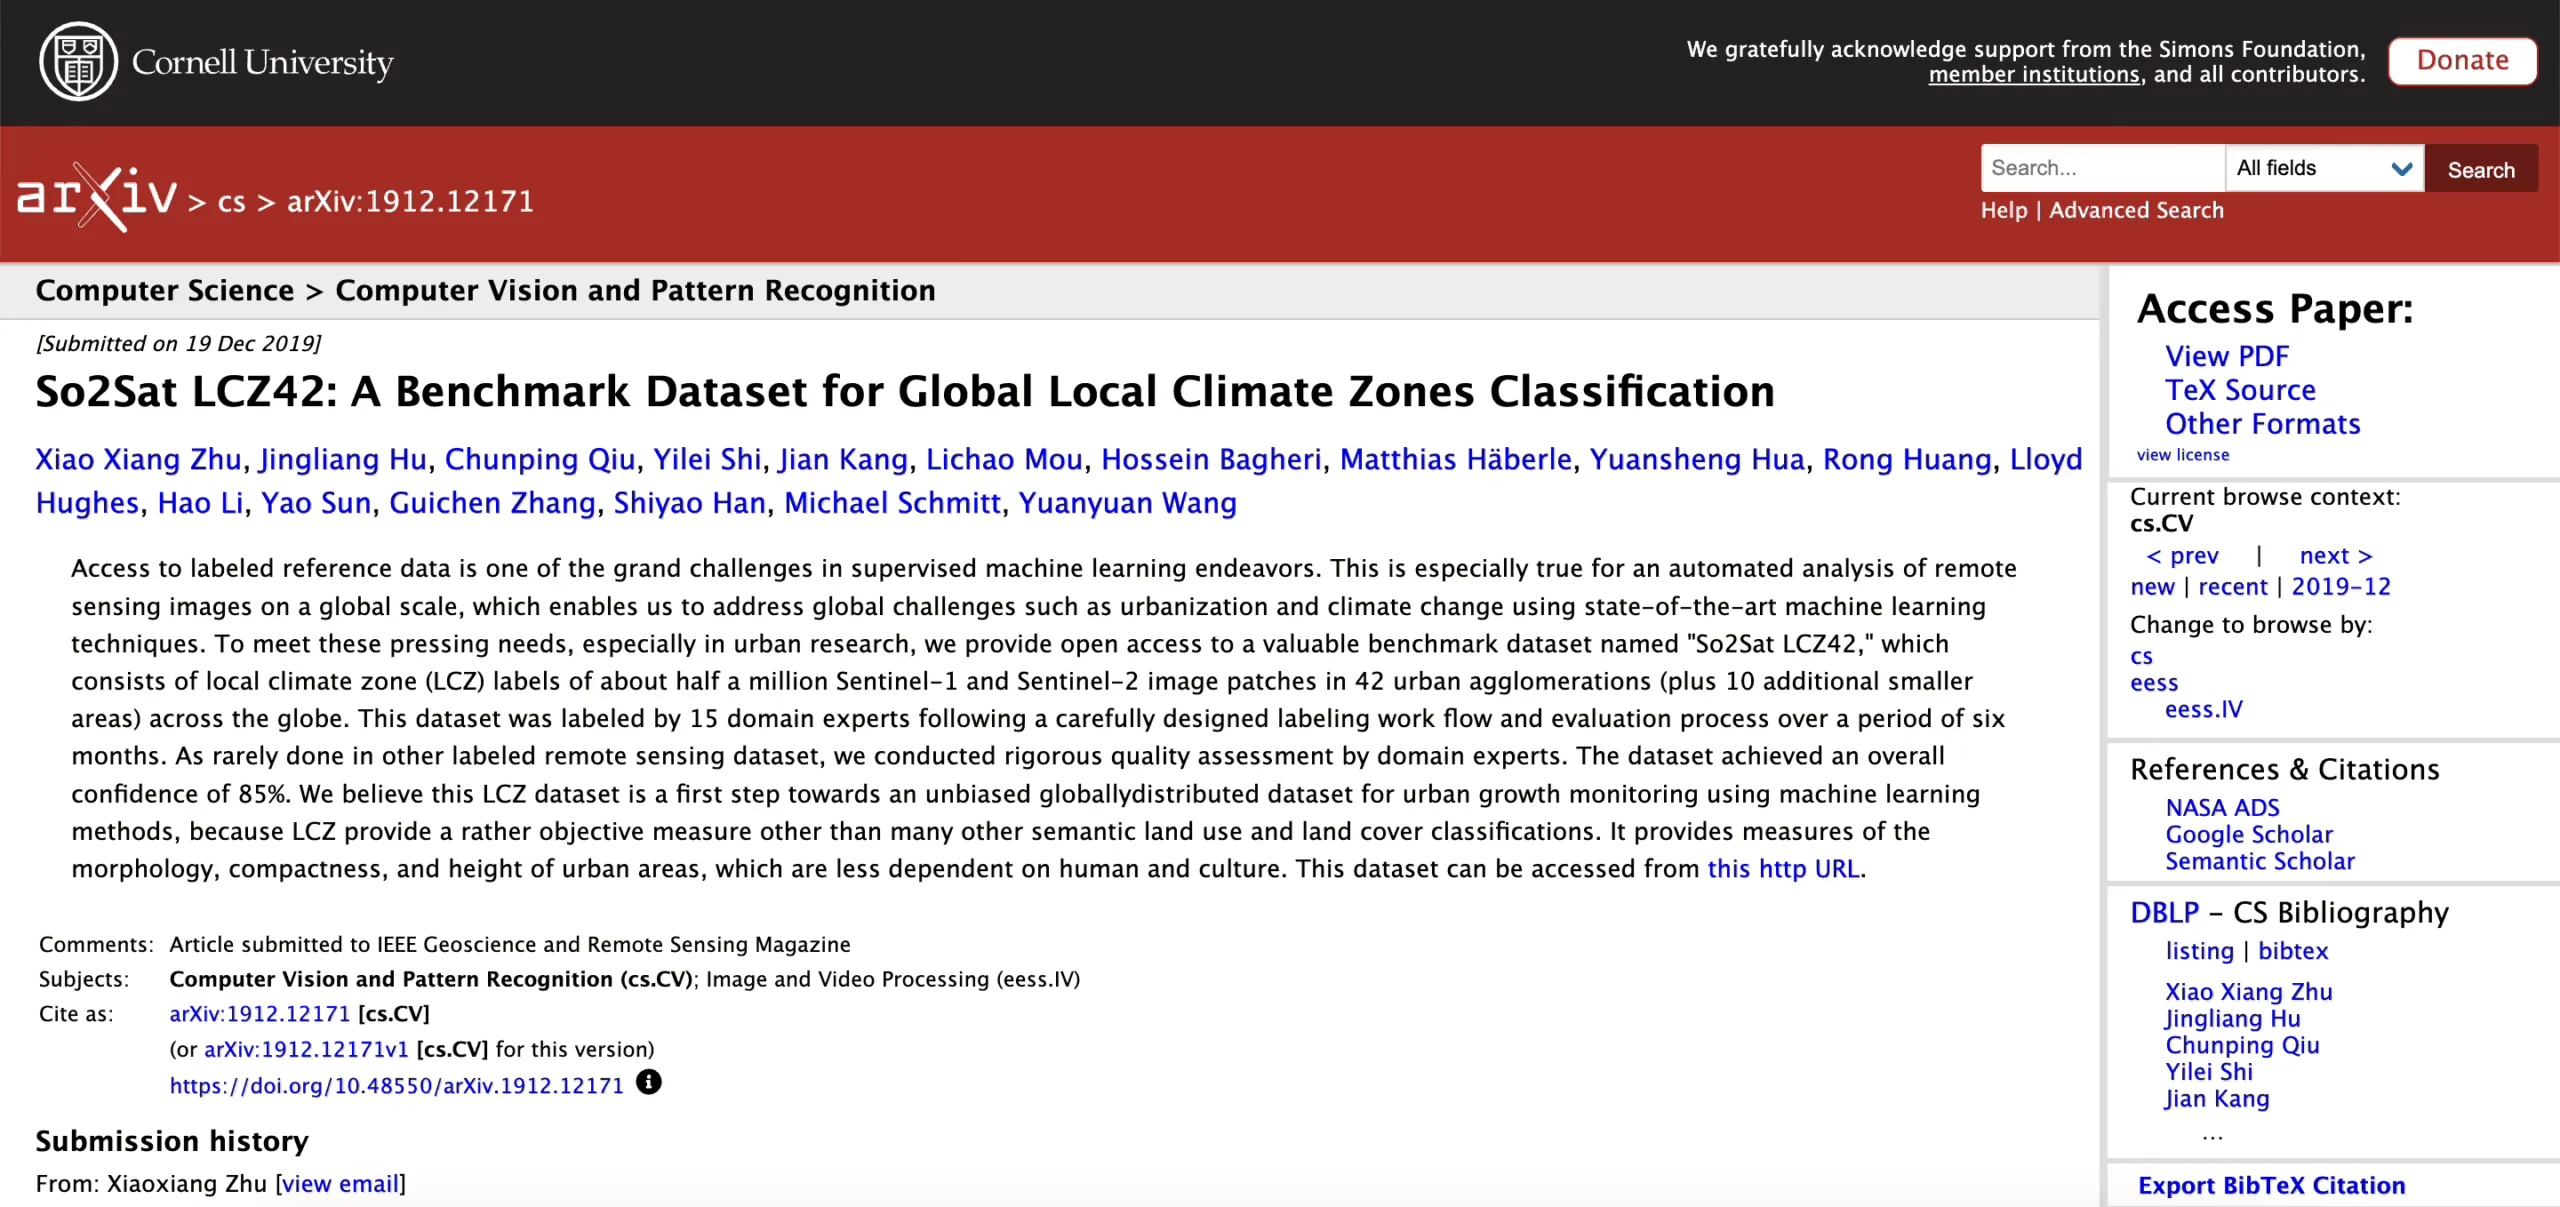Open the All fields search dropdown
The height and width of the screenshot is (1207, 2560).
(2324, 168)
